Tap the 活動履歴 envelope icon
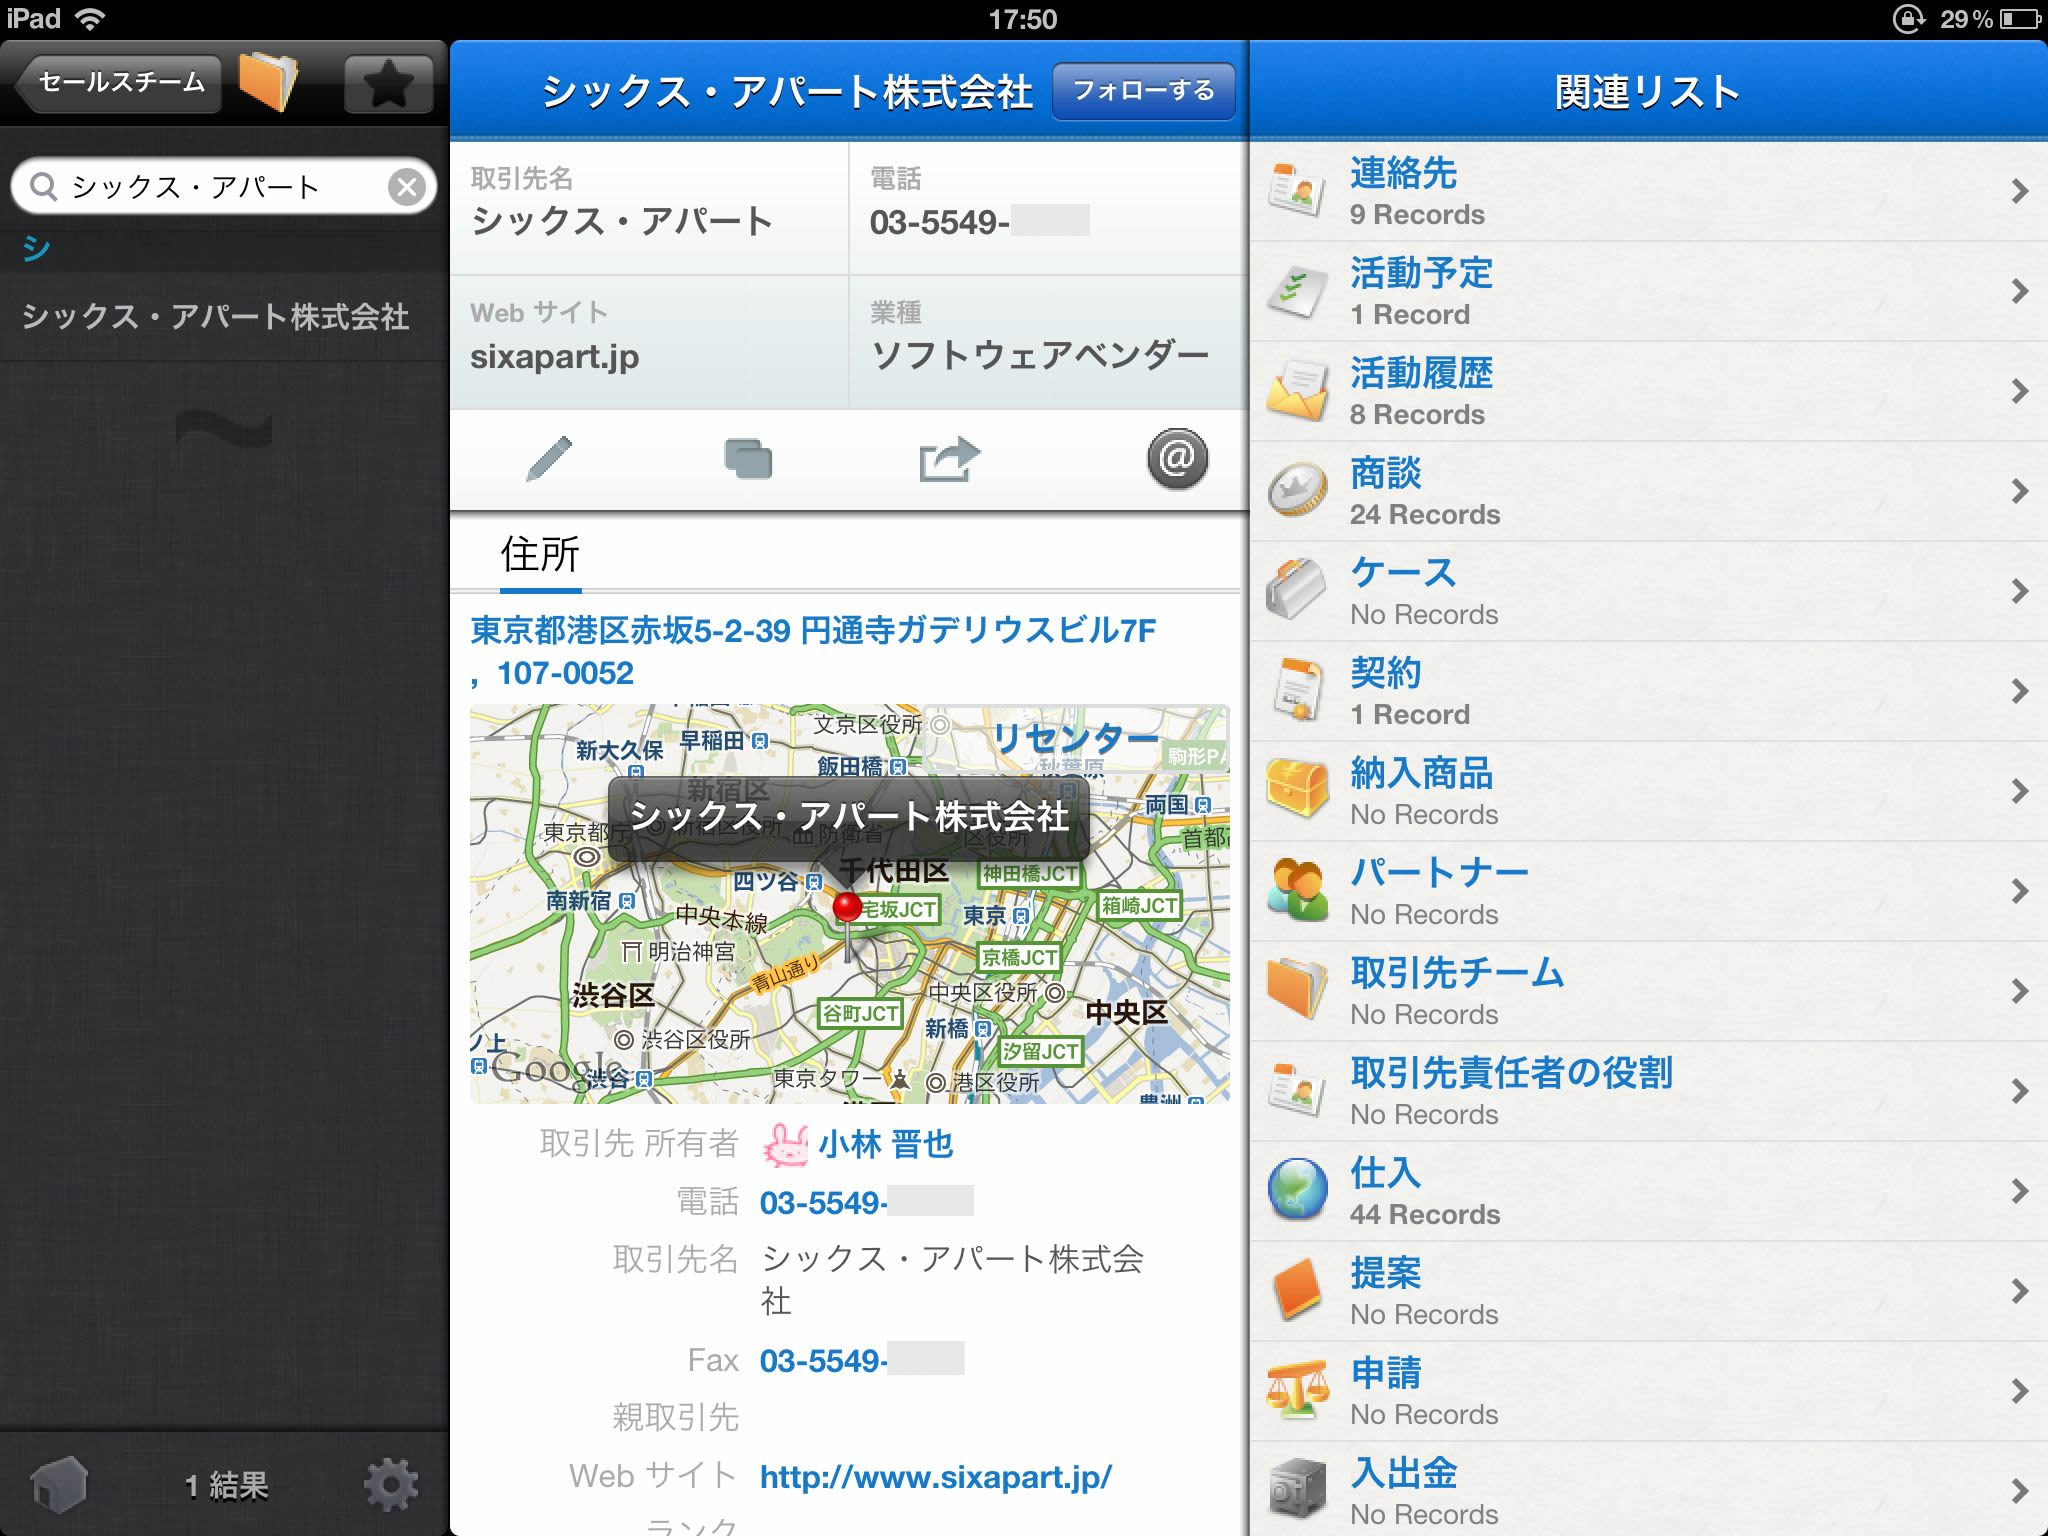2048x1536 pixels. pos(1297,391)
